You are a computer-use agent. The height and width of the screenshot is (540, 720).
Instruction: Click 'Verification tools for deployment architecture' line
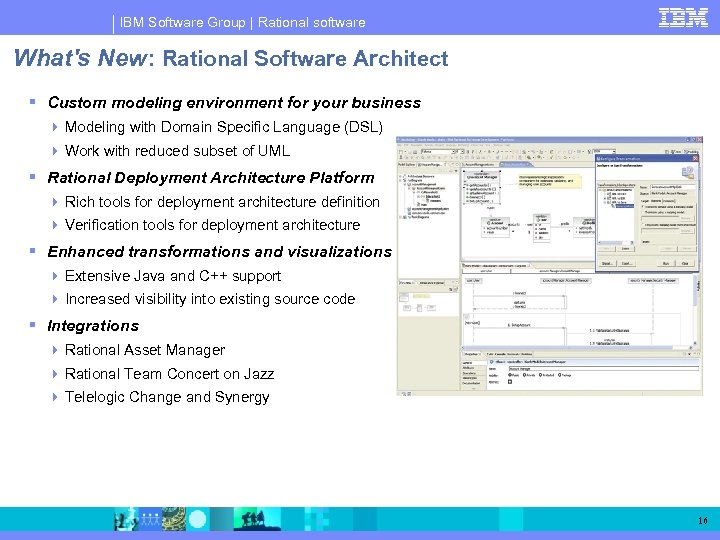[212, 225]
